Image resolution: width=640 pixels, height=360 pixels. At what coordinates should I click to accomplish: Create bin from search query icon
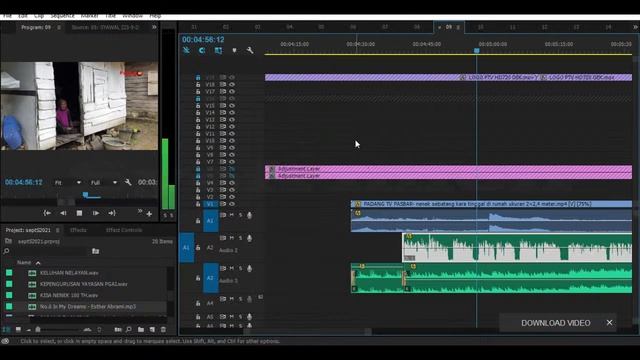pyautogui.click(x=96, y=251)
